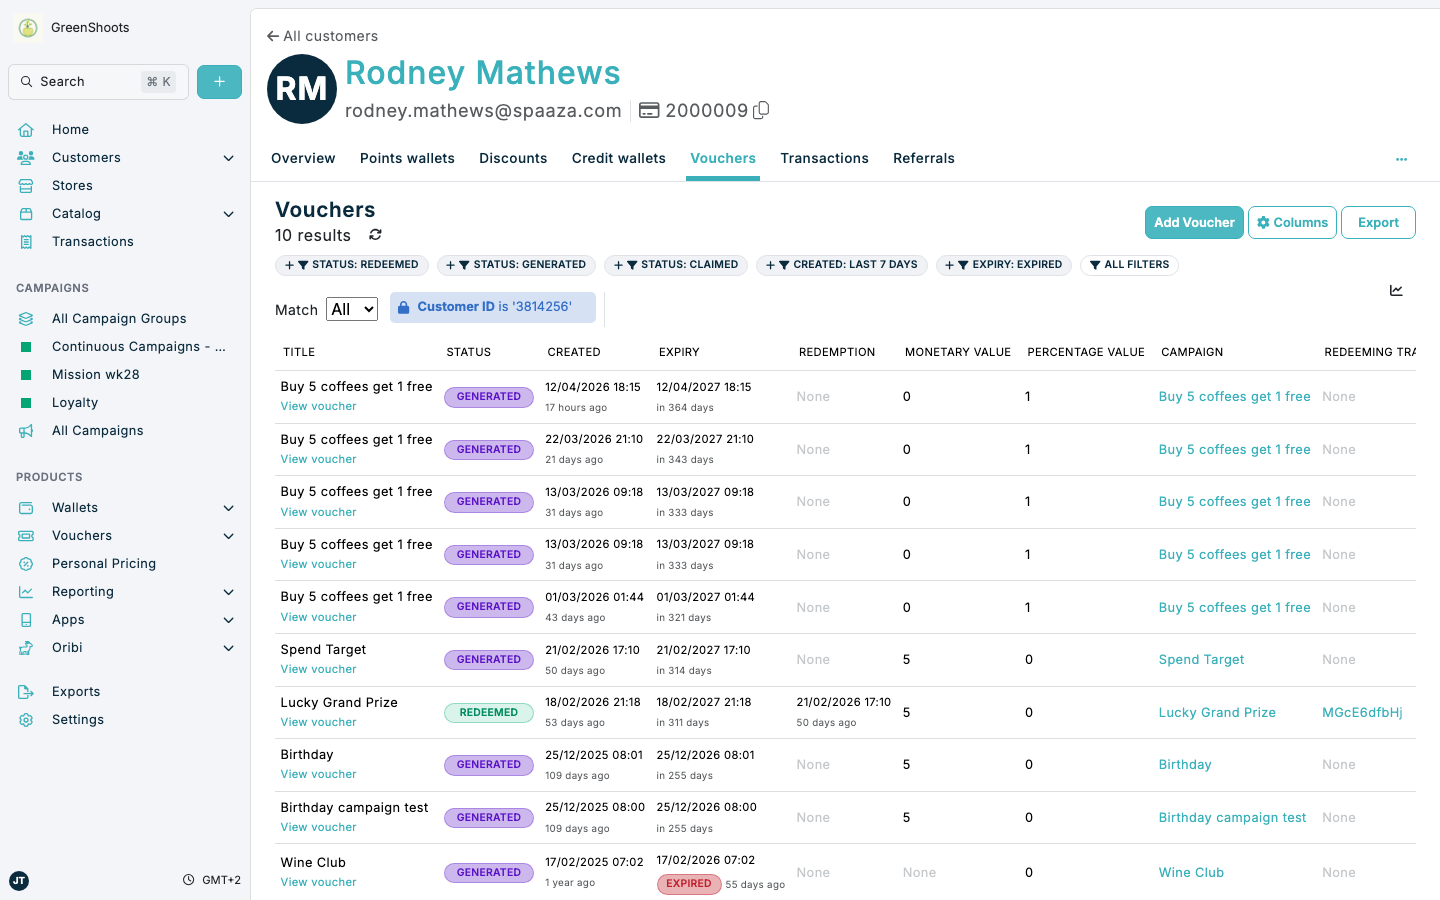Enable the EXPIRY: EXPIRED filter
The image size is (1440, 900).
click(x=1004, y=265)
